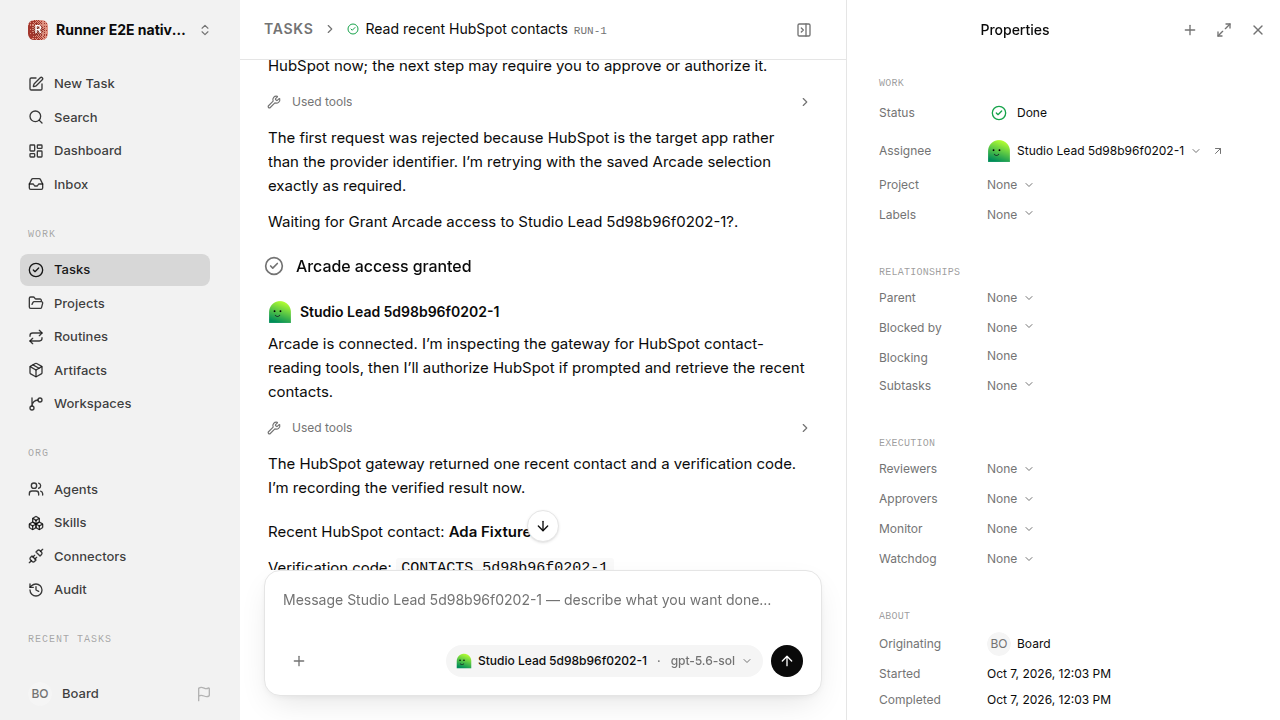The width and height of the screenshot is (1280, 720).
Task: Open the Monitor dropdown
Action: pos(1010,529)
